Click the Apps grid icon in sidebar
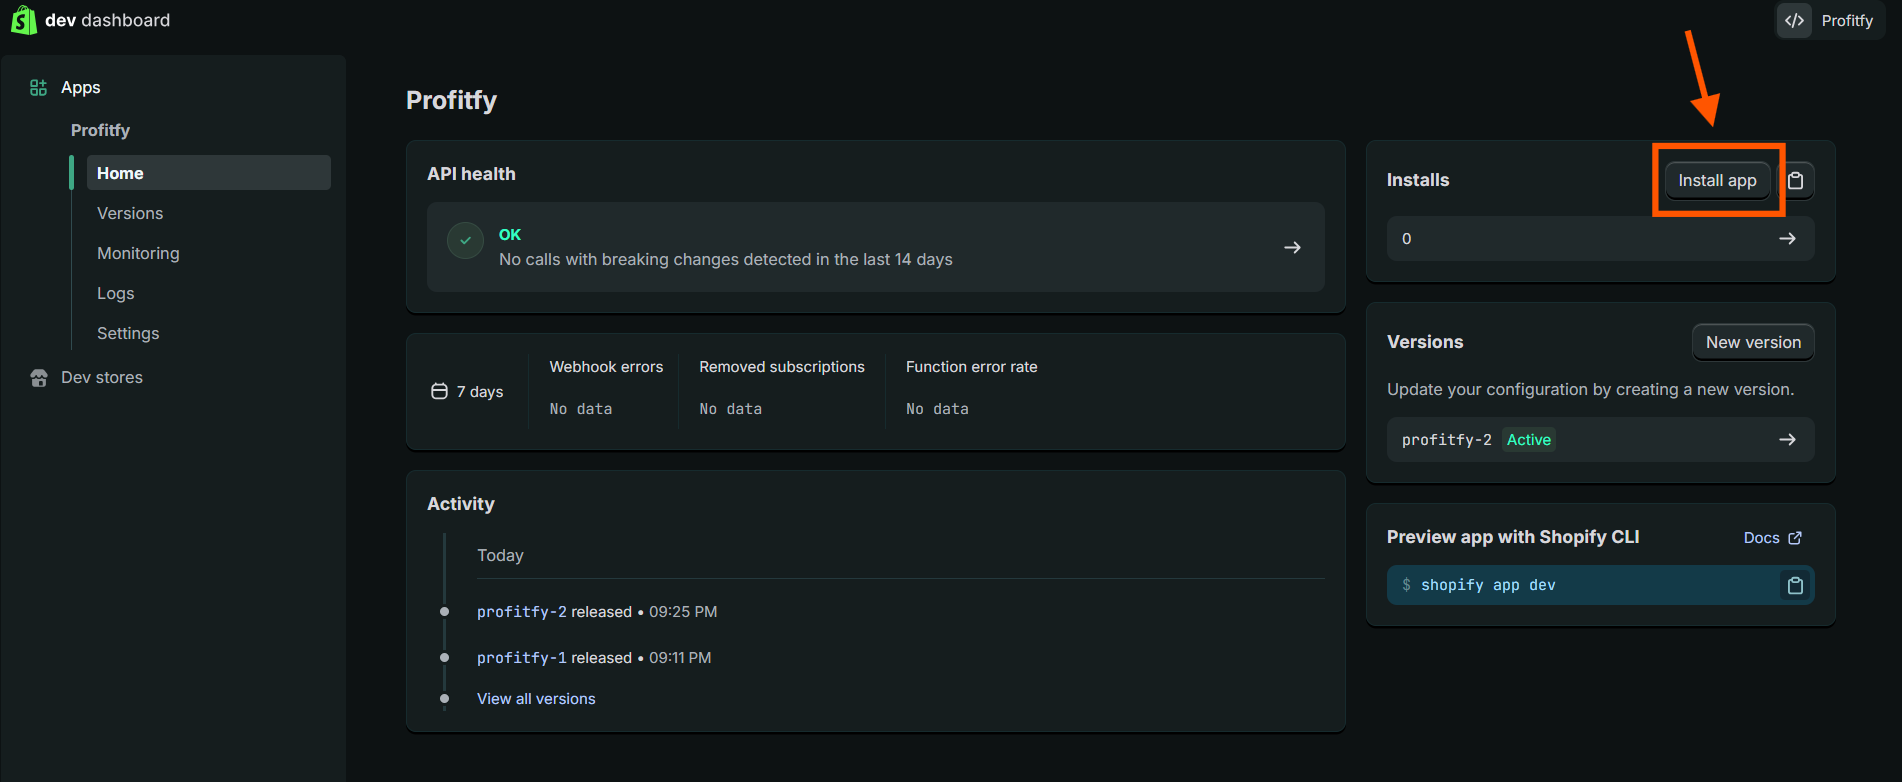Viewport: 1902px width, 782px height. click(x=39, y=88)
